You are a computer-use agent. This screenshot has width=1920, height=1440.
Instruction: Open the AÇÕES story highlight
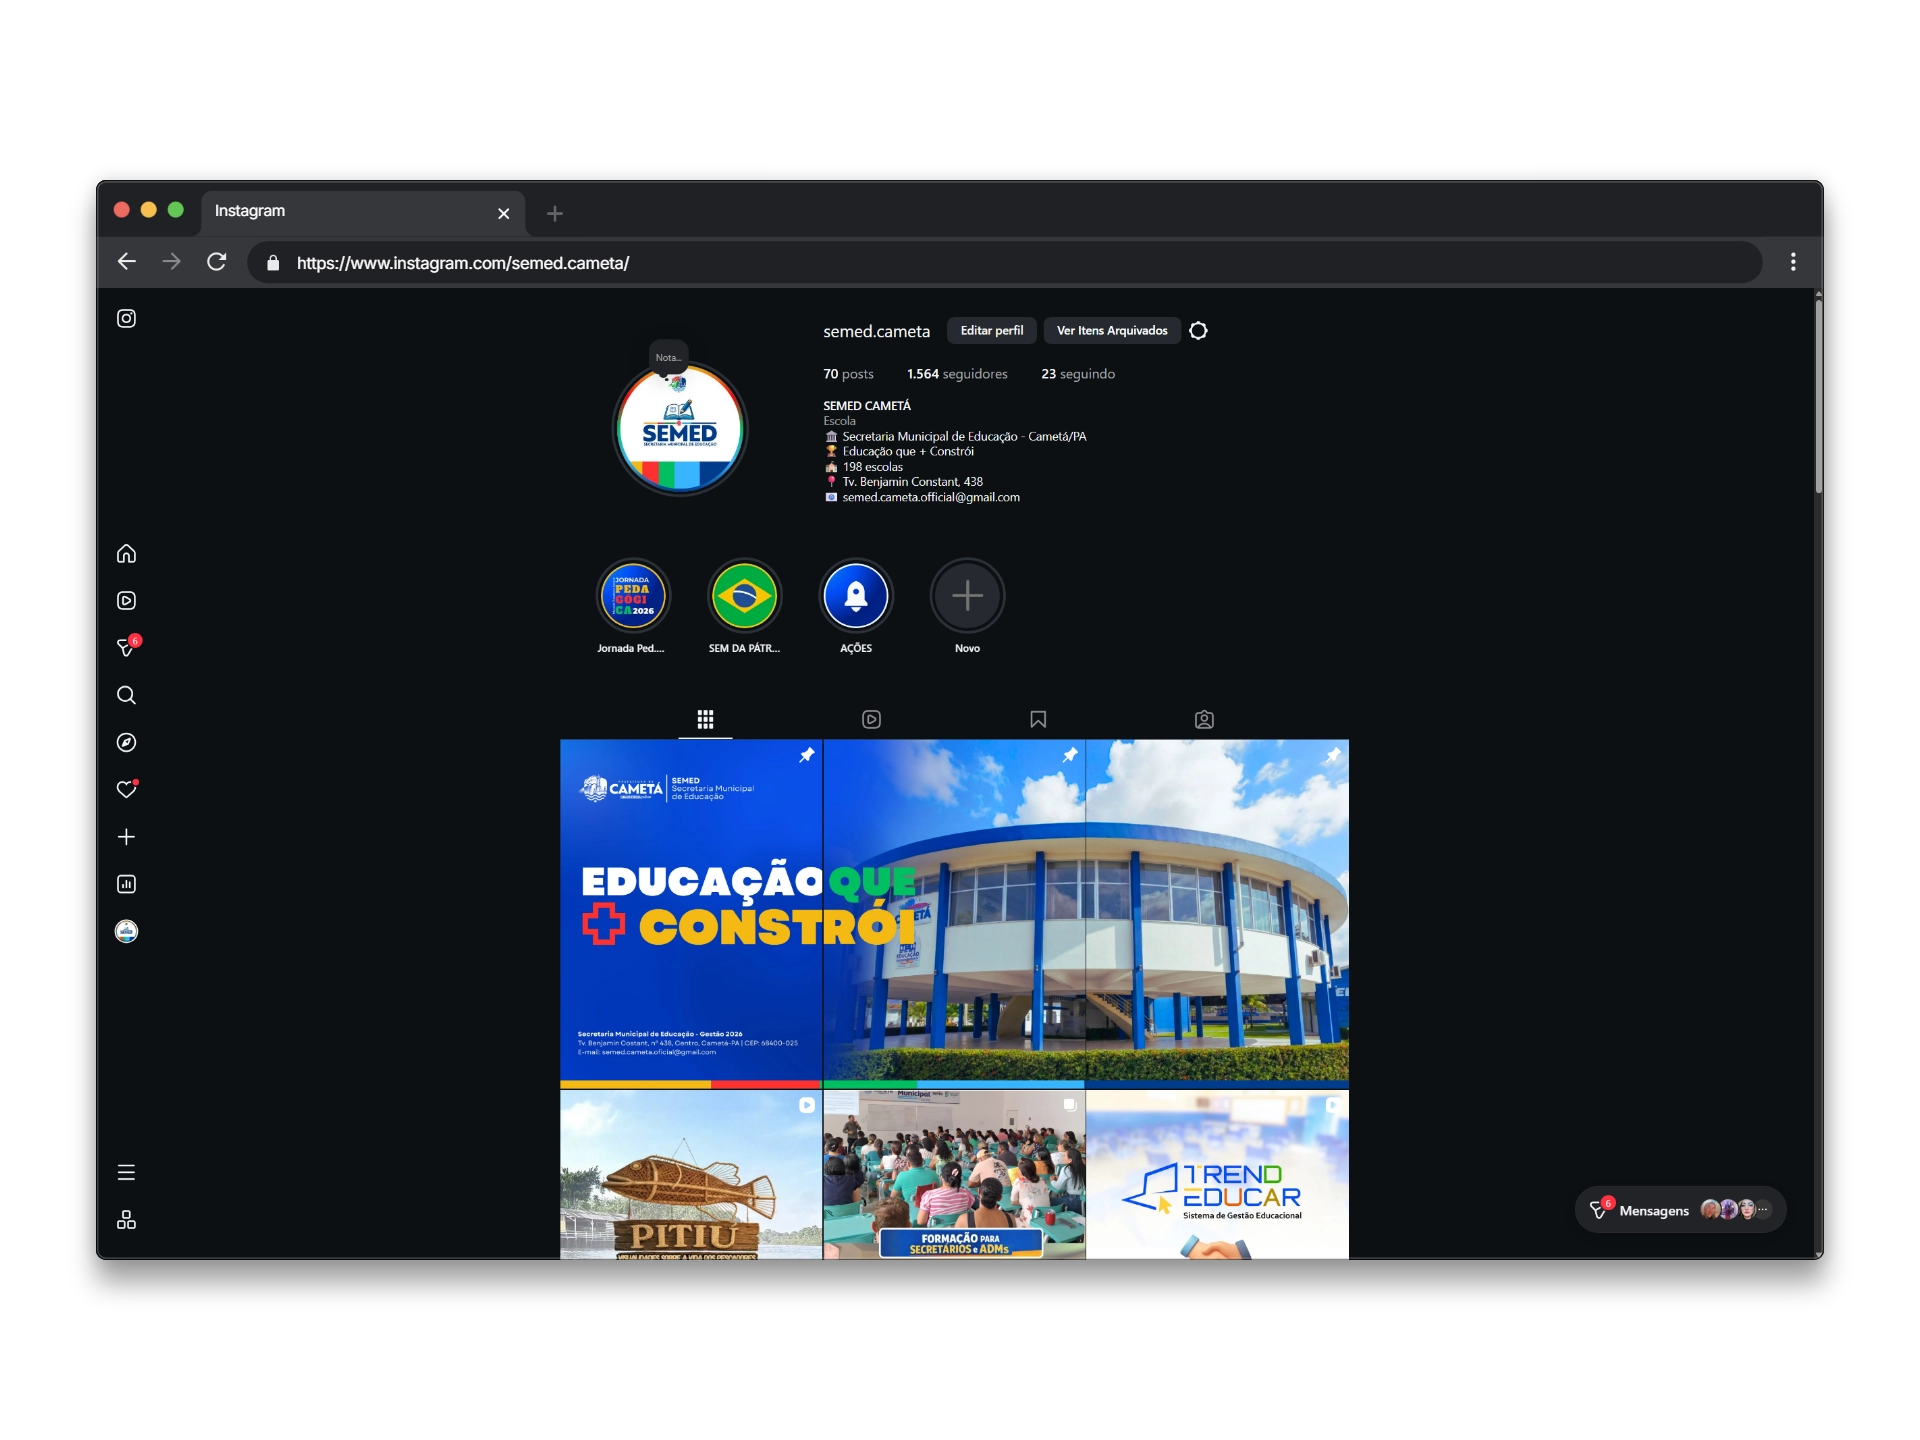855,597
